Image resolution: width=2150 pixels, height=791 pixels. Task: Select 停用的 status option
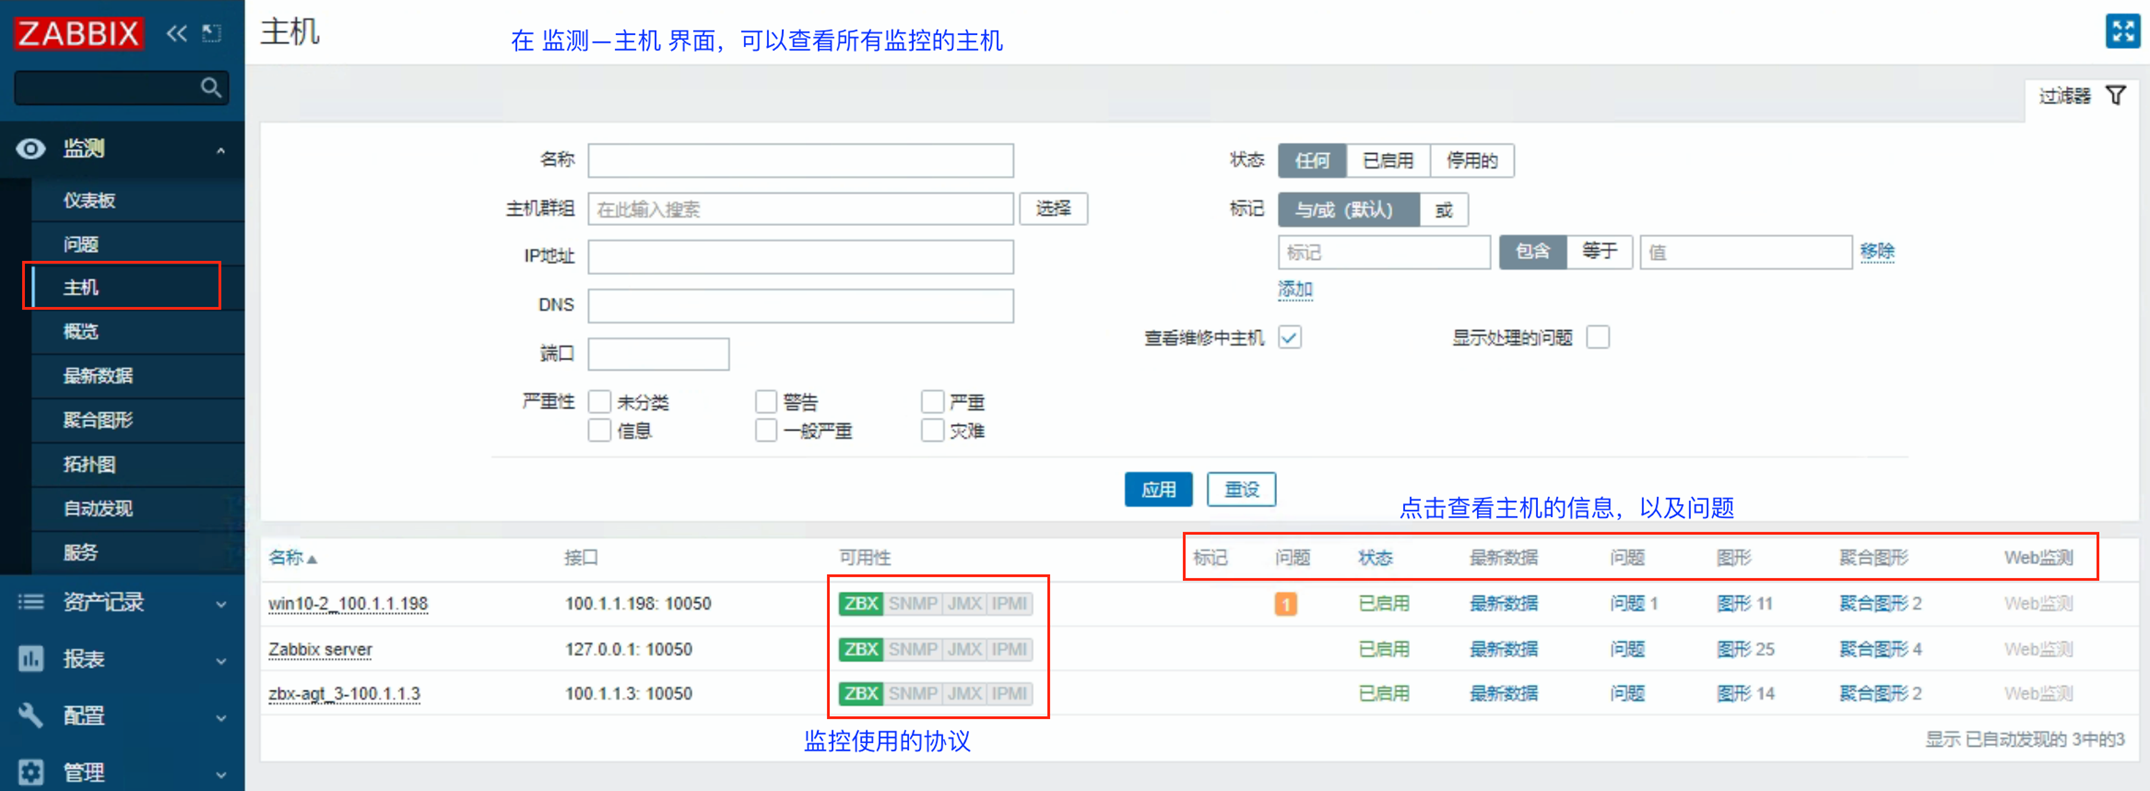coord(1472,161)
